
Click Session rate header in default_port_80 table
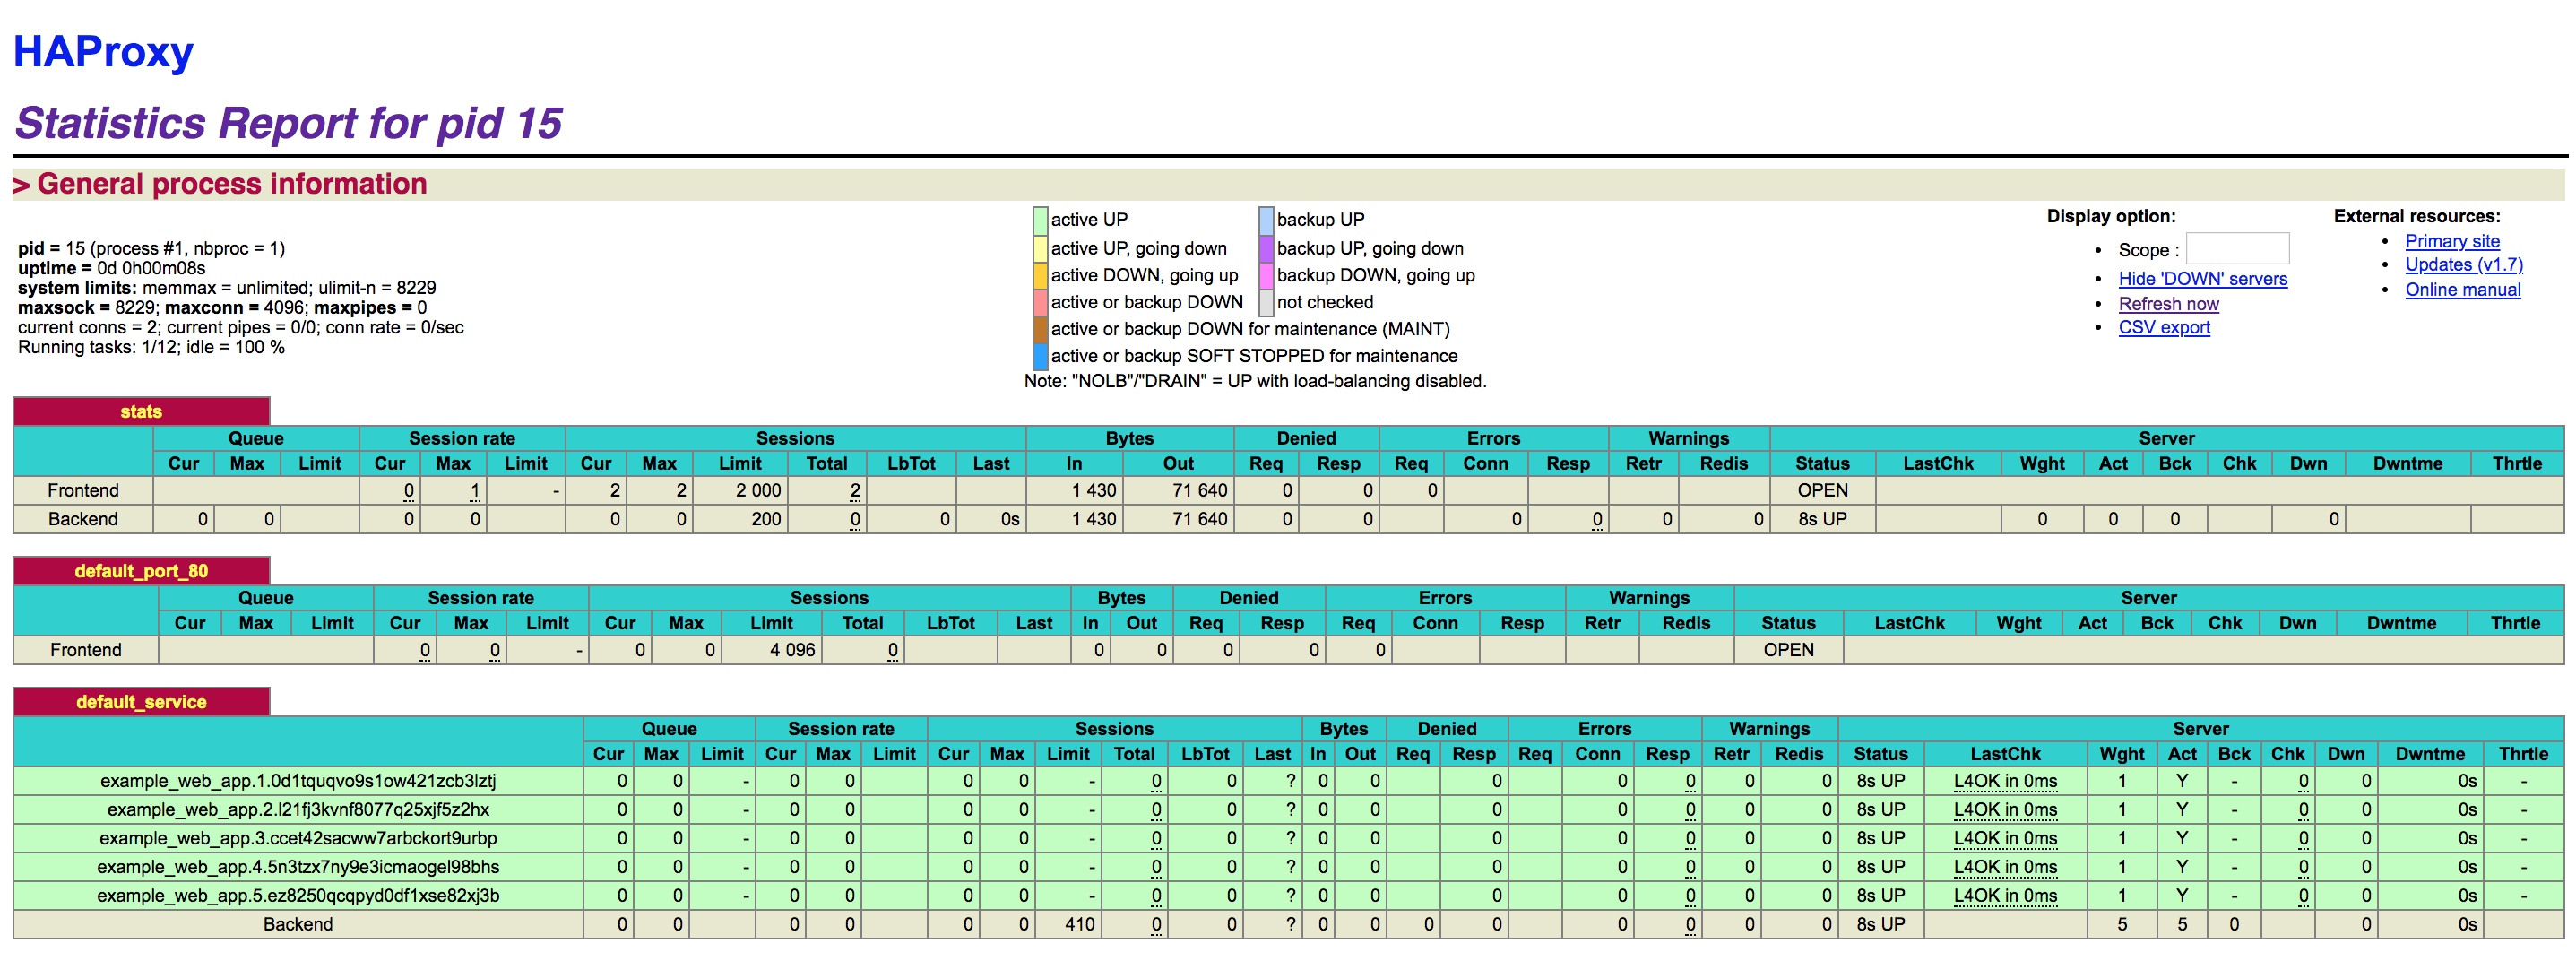point(480,598)
